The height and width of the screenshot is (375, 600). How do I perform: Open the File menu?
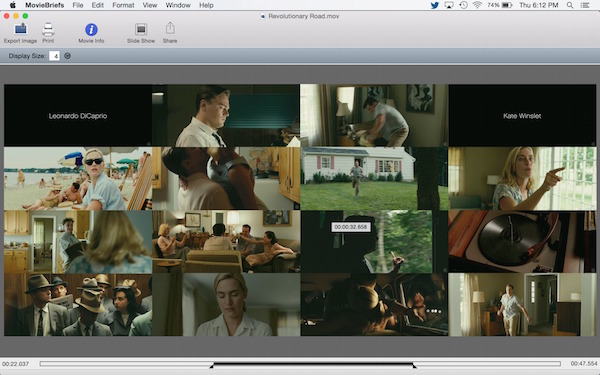(x=78, y=5)
